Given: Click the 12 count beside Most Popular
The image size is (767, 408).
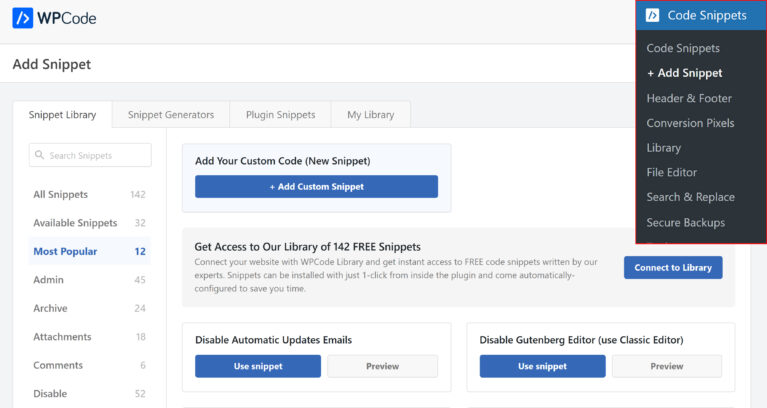Looking at the screenshot, I should 140,251.
